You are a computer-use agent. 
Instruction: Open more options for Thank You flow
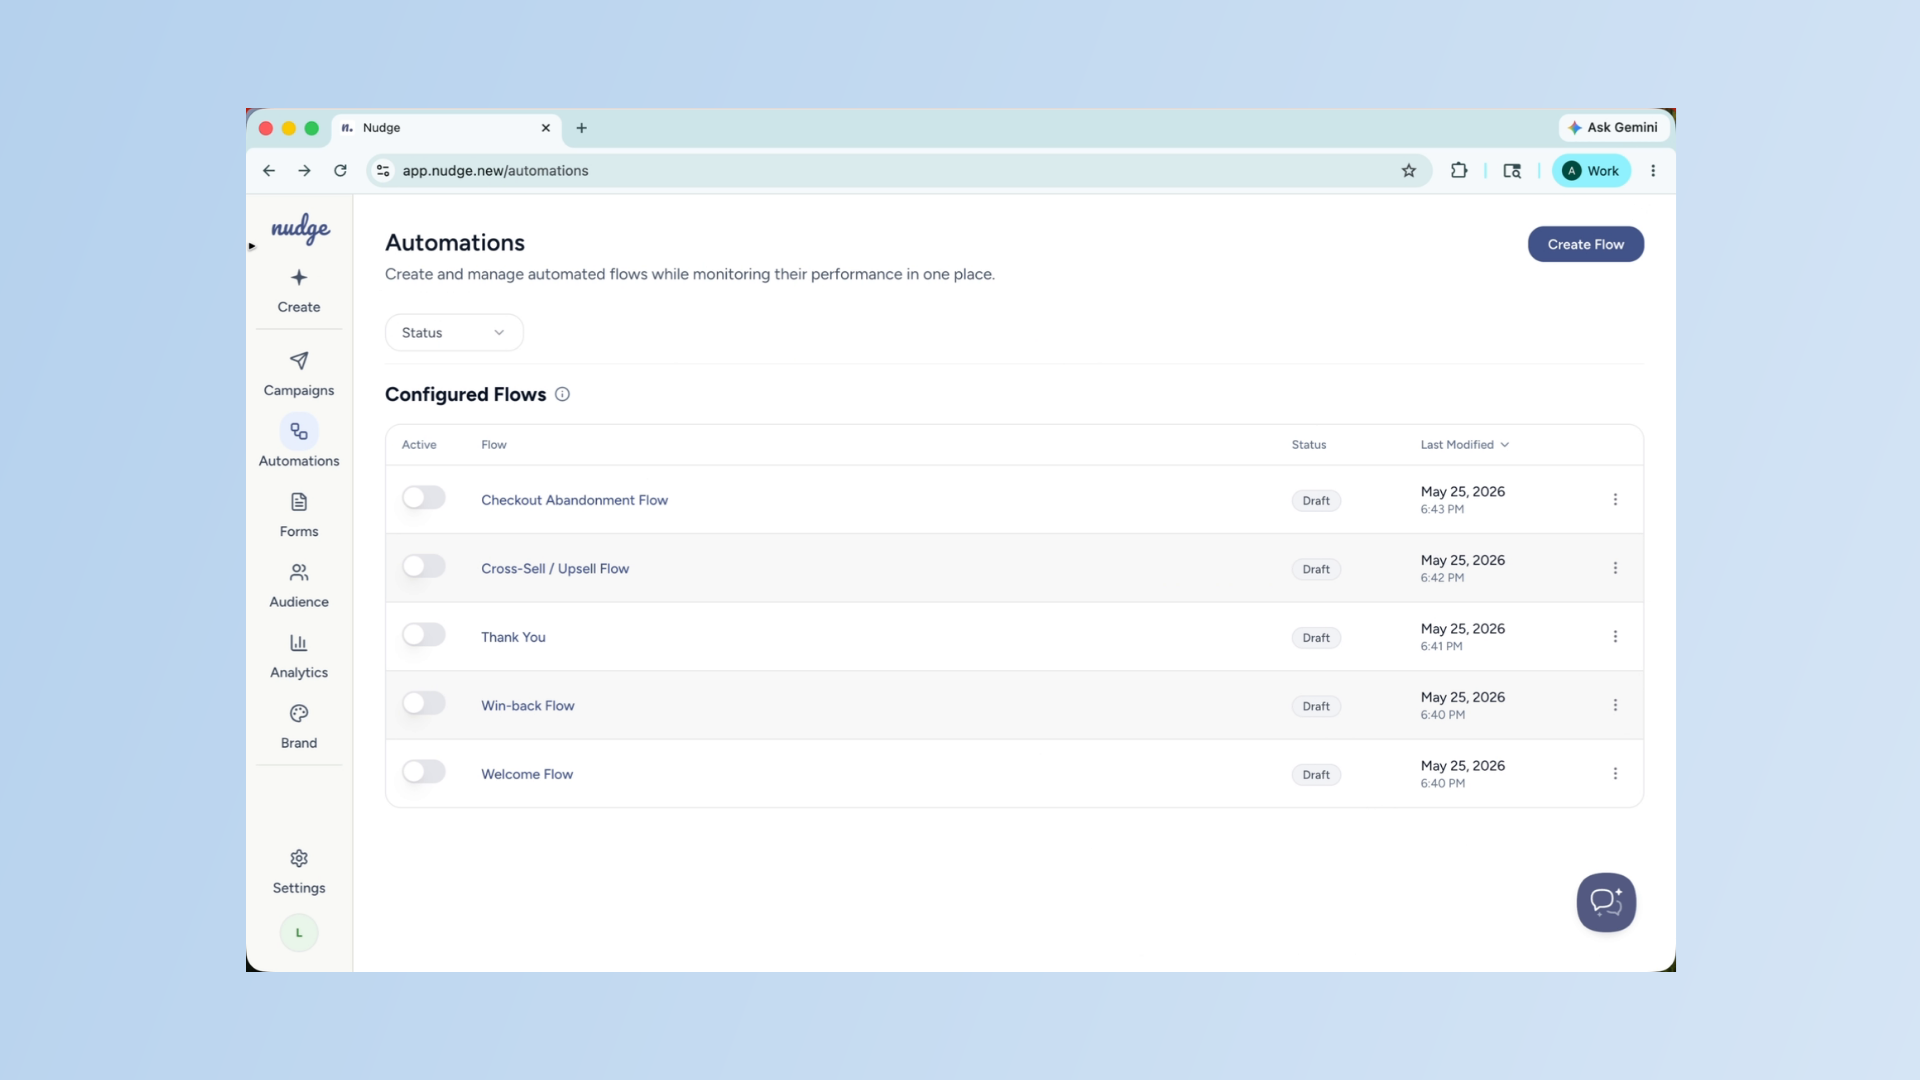pos(1615,637)
